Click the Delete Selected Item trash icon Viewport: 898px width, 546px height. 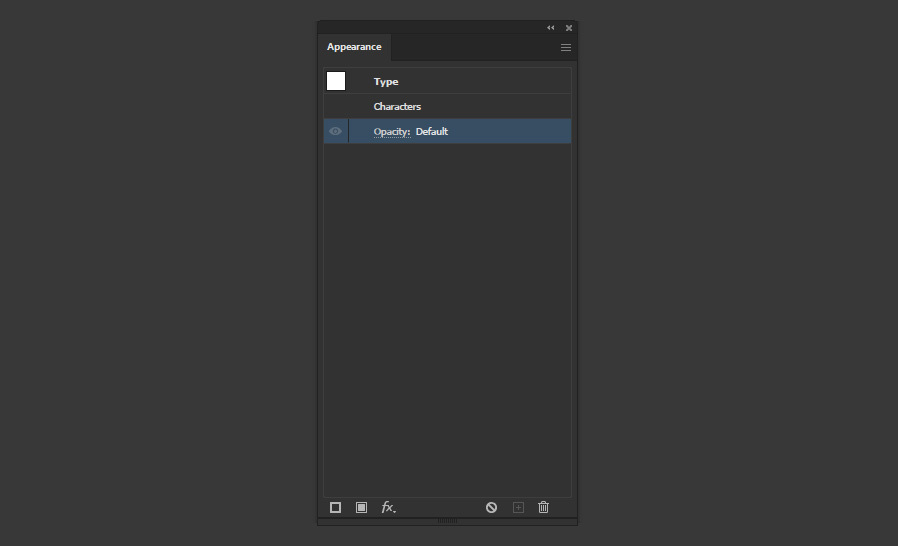point(543,507)
